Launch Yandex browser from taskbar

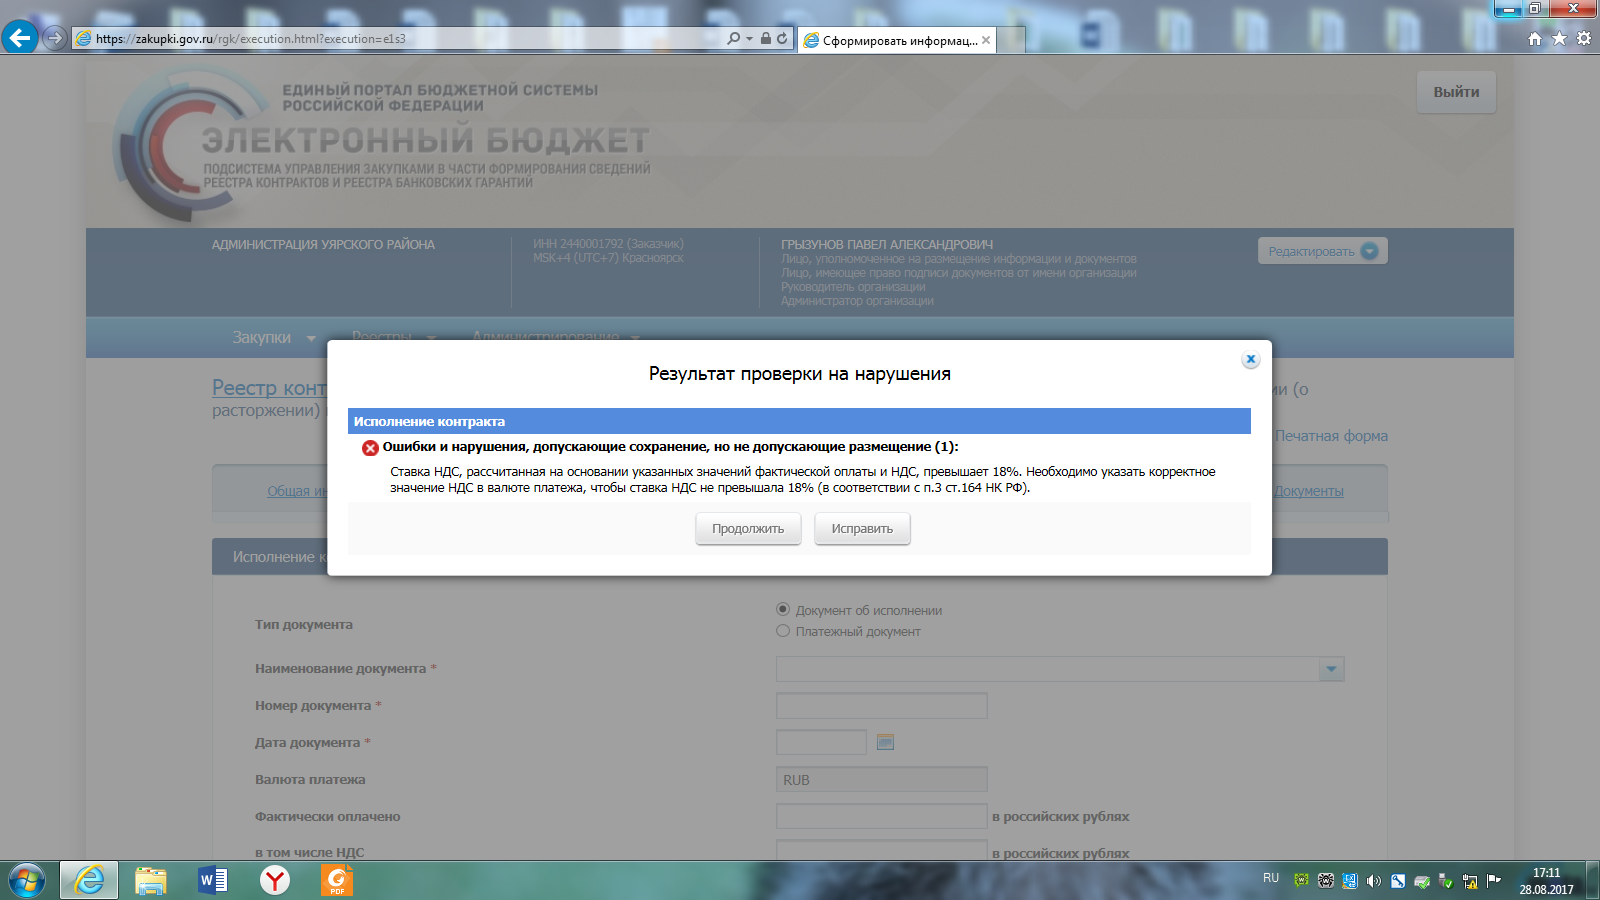(275, 880)
